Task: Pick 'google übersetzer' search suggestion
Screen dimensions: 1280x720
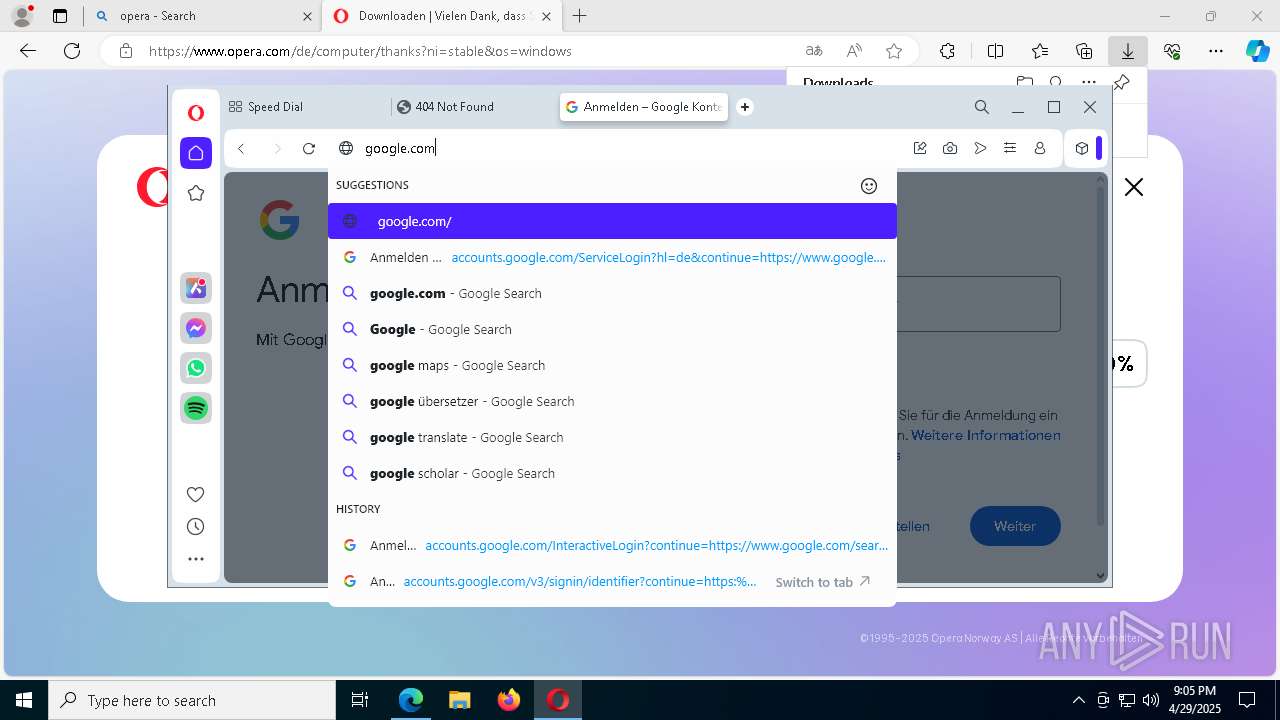Action: tap(612, 401)
